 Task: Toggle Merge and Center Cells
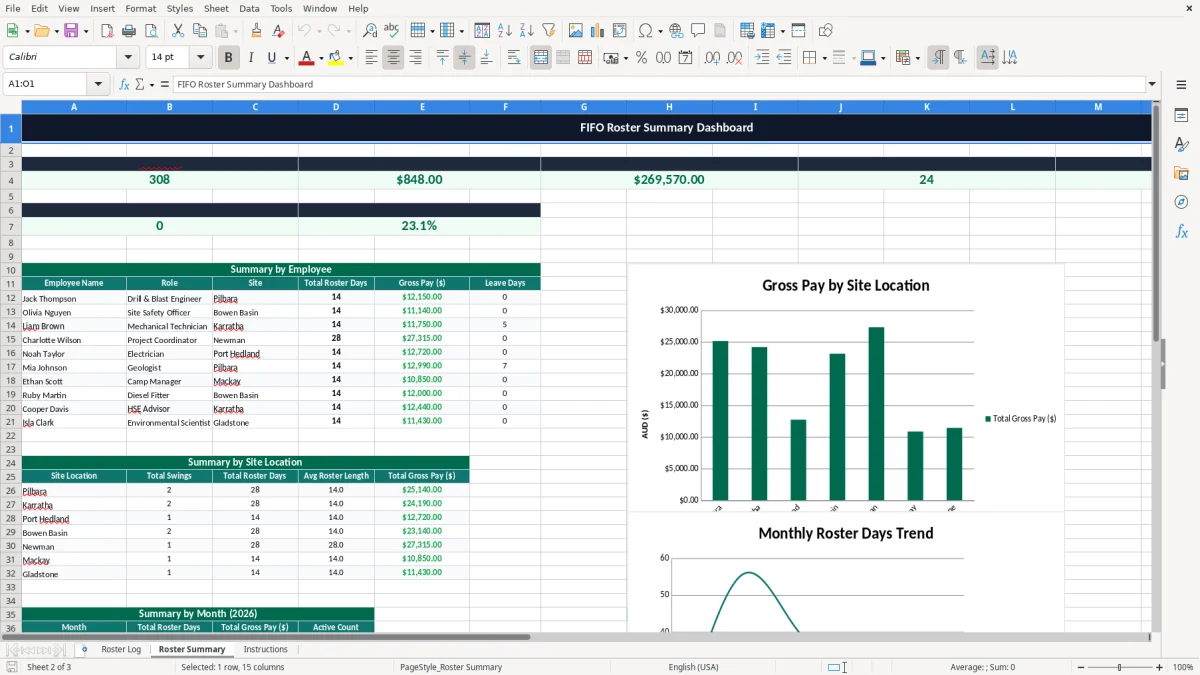541,58
